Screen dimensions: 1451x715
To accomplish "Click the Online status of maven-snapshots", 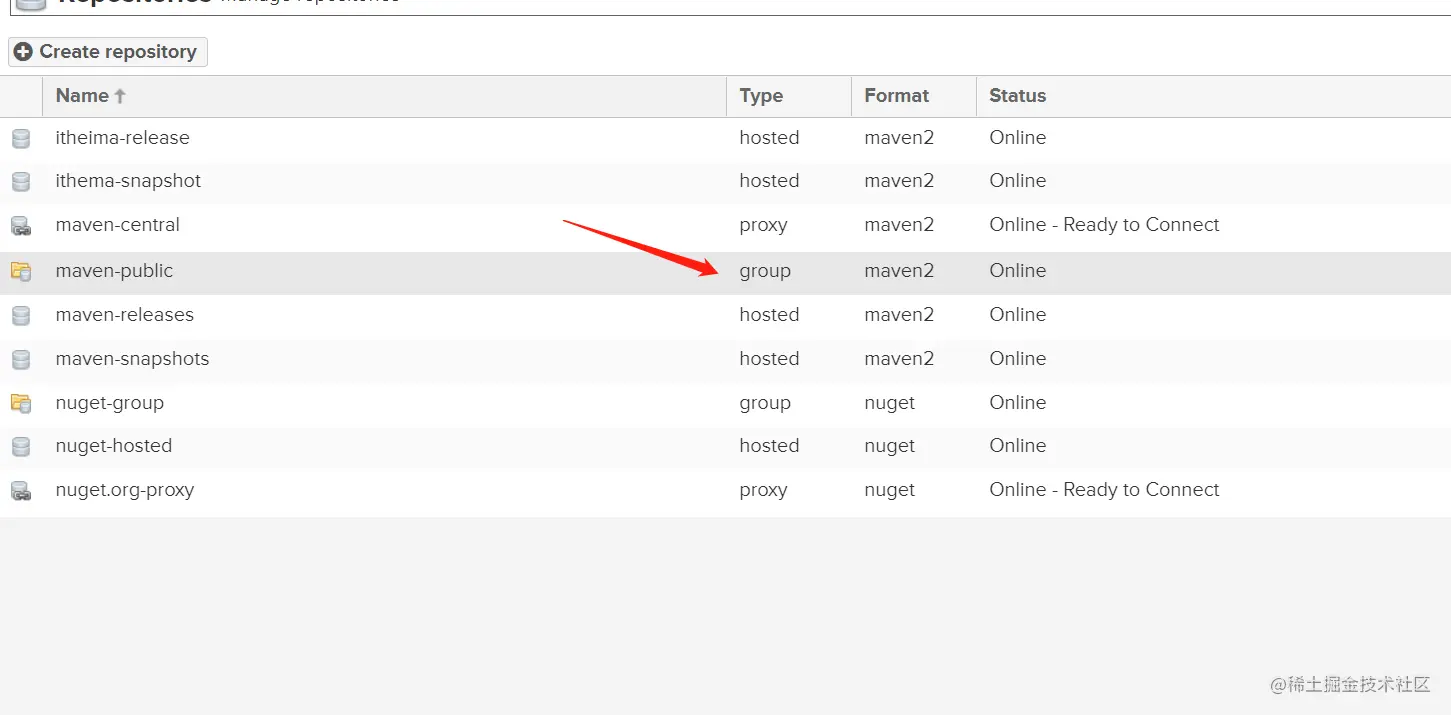I will pos(1018,359).
